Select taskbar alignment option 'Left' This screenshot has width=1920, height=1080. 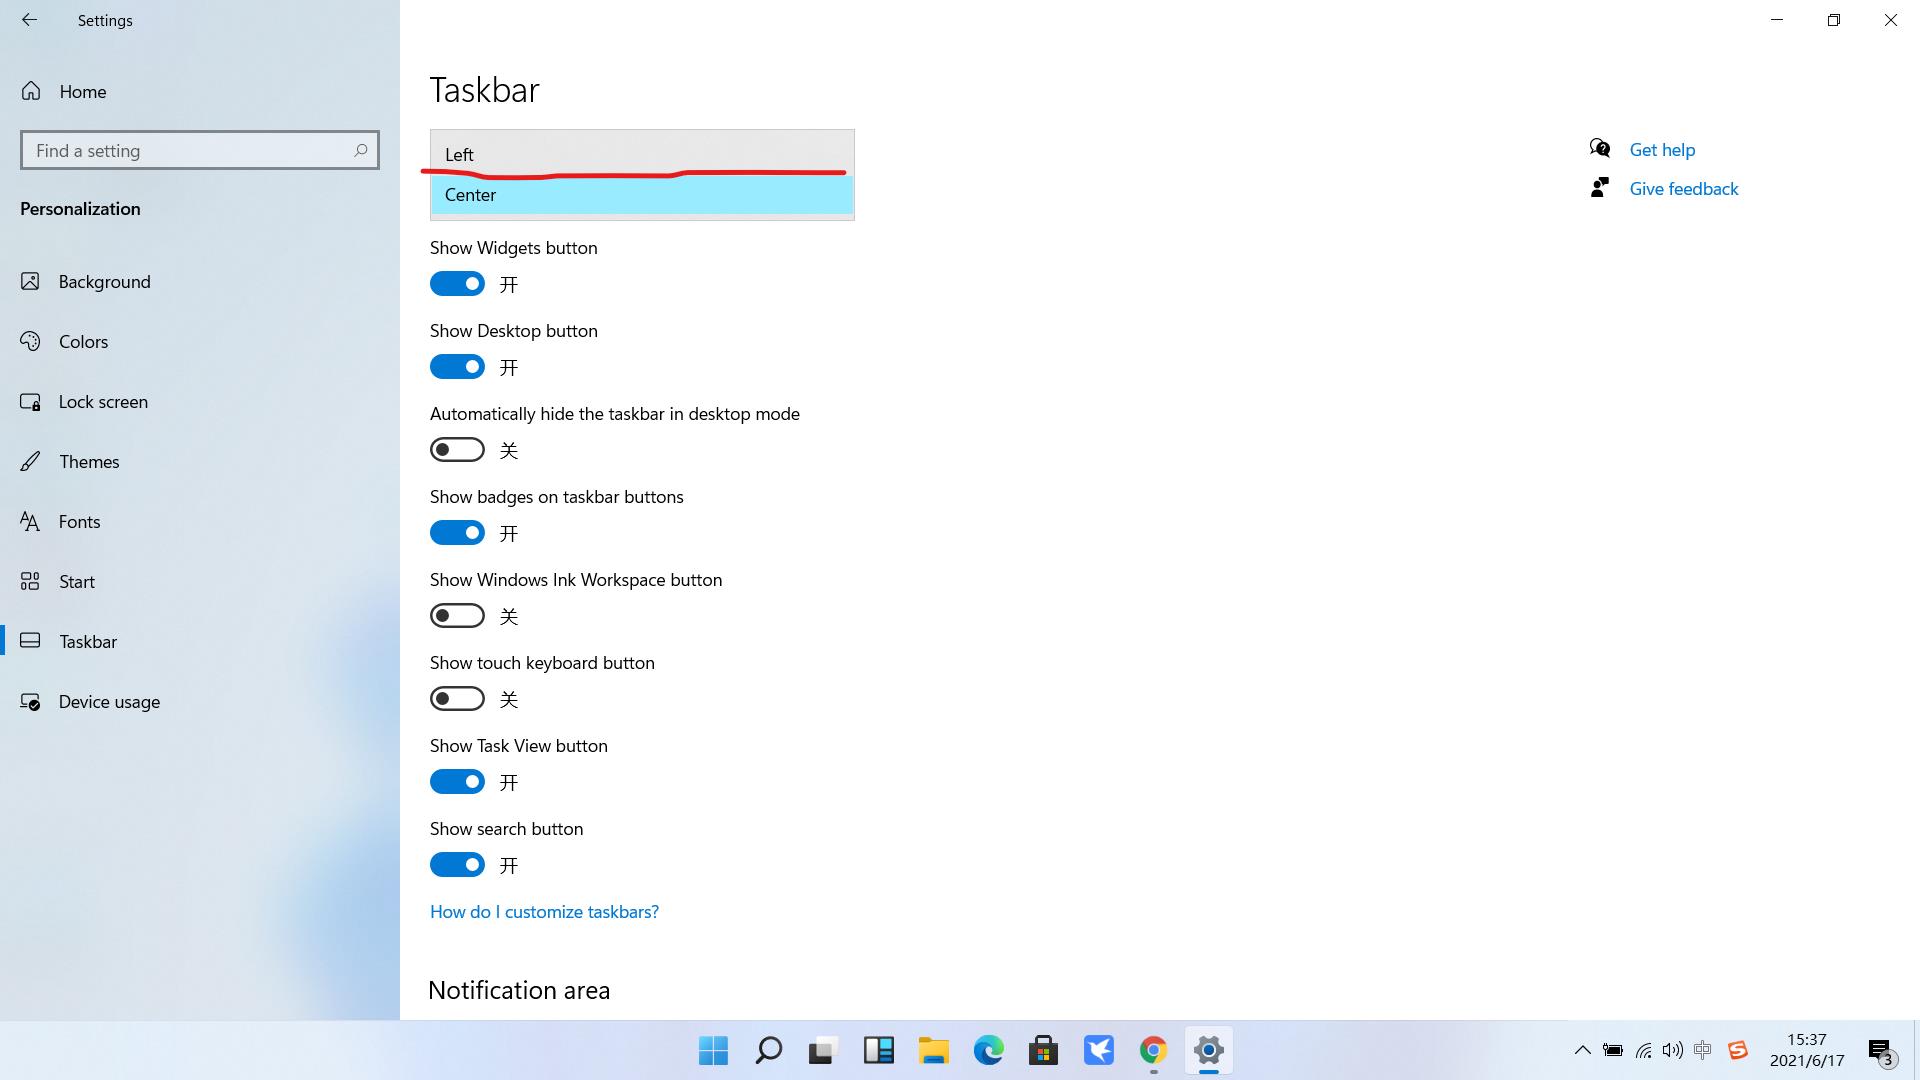(x=642, y=154)
